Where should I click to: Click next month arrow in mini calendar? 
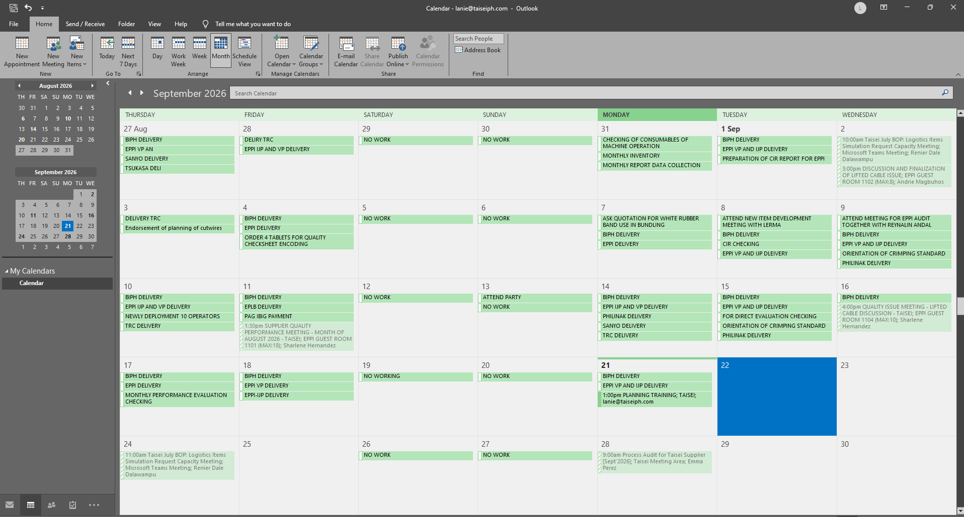pos(92,86)
